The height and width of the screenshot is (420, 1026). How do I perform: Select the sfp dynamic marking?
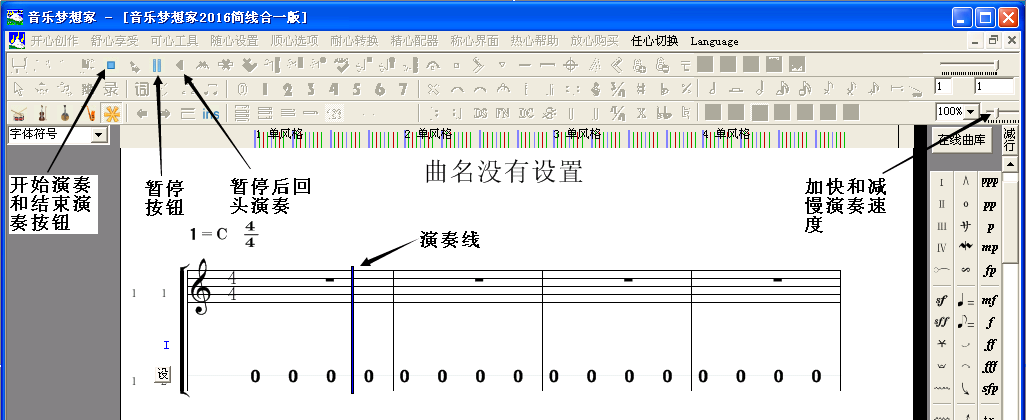989,388
